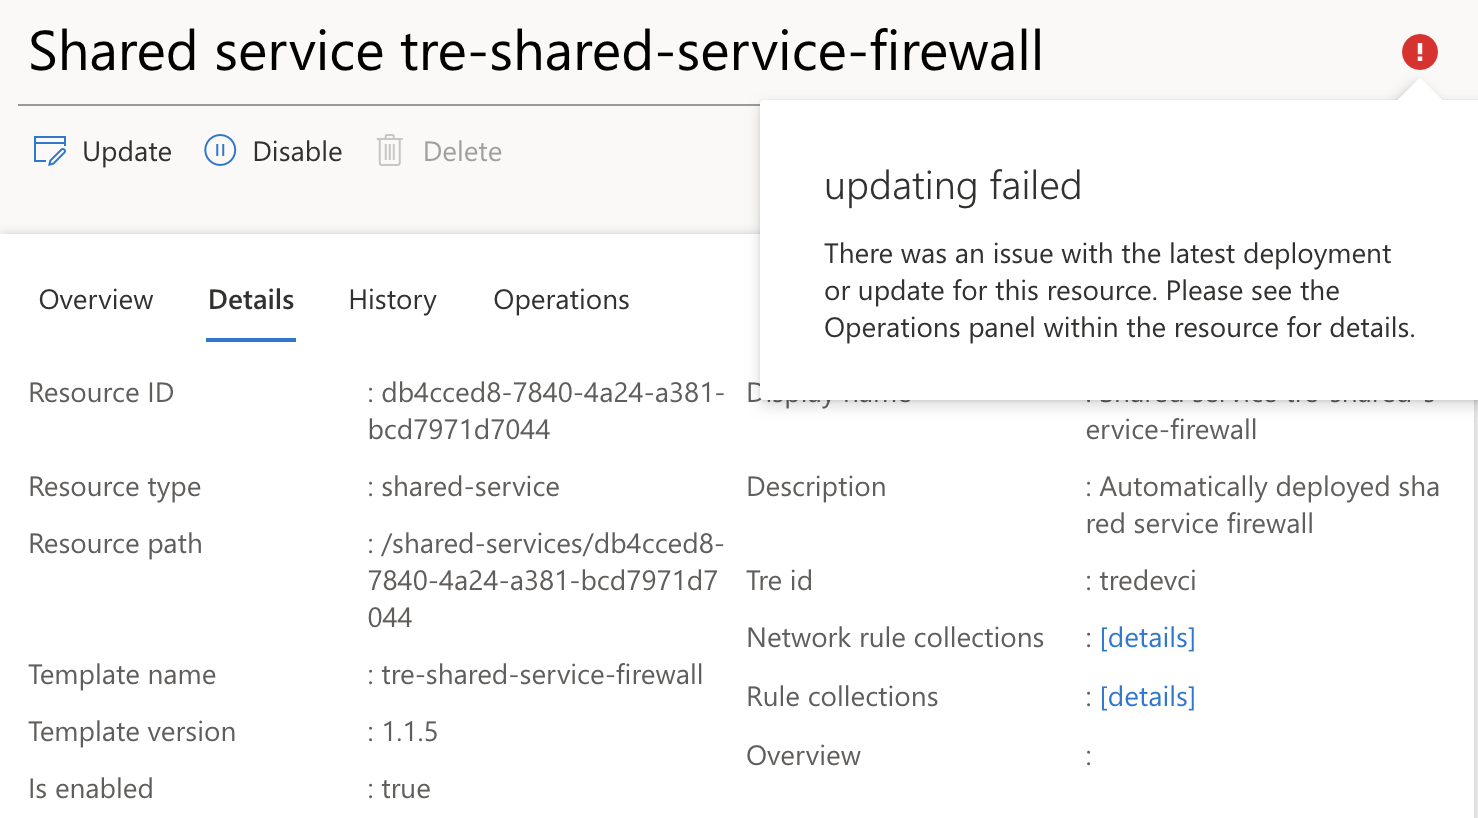This screenshot has height=818, width=1478.
Task: Click the Is enabled true value
Action: pyautogui.click(x=406, y=788)
